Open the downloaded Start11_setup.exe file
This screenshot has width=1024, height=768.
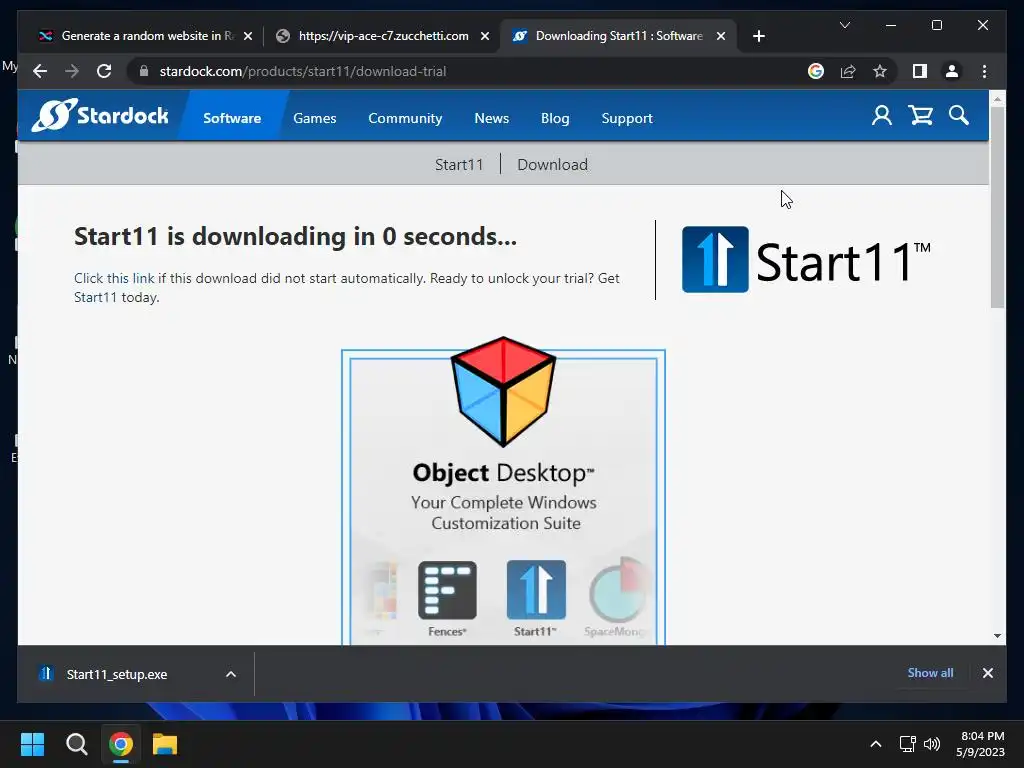coord(116,674)
